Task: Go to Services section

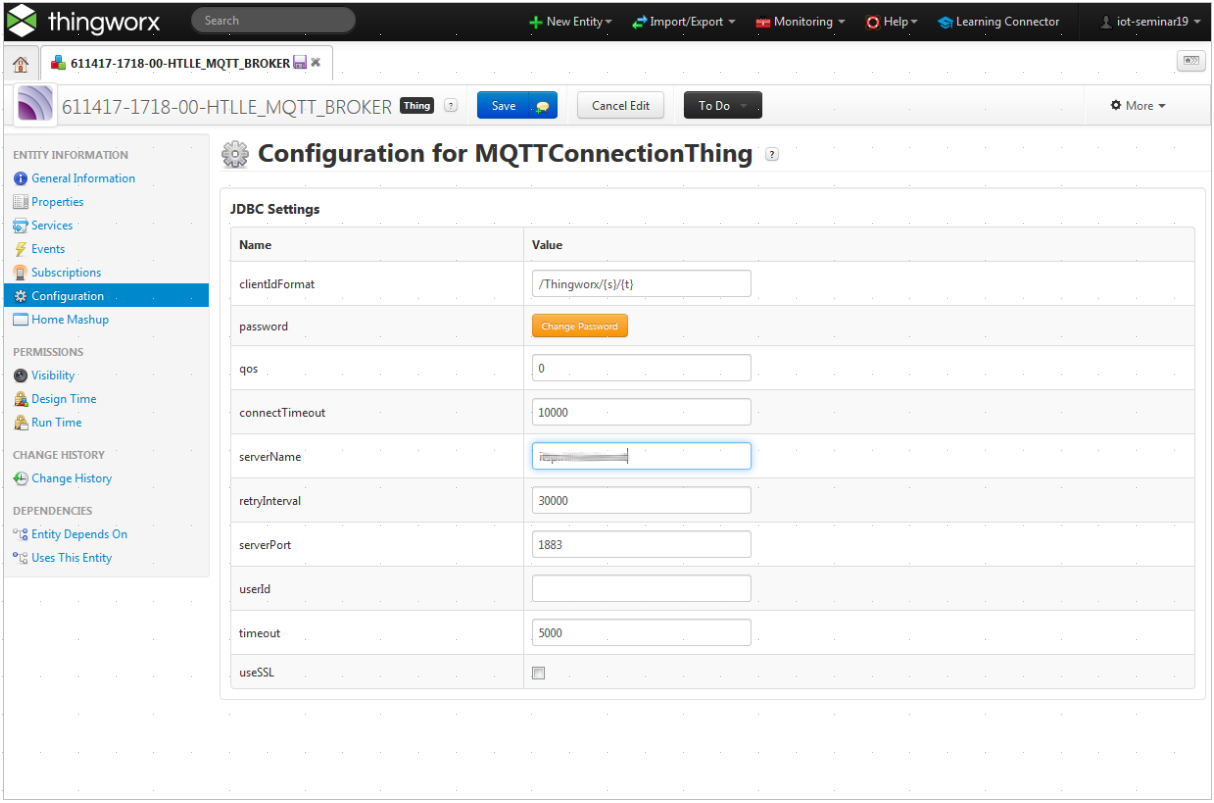Action: (52, 226)
